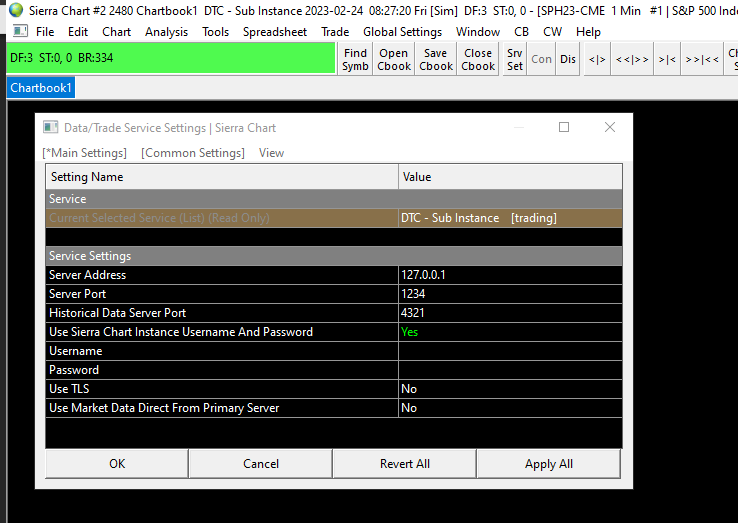Click the Sierra Chart globe title icon
Image resolution: width=738 pixels, height=523 pixels.
click(x=16, y=10)
